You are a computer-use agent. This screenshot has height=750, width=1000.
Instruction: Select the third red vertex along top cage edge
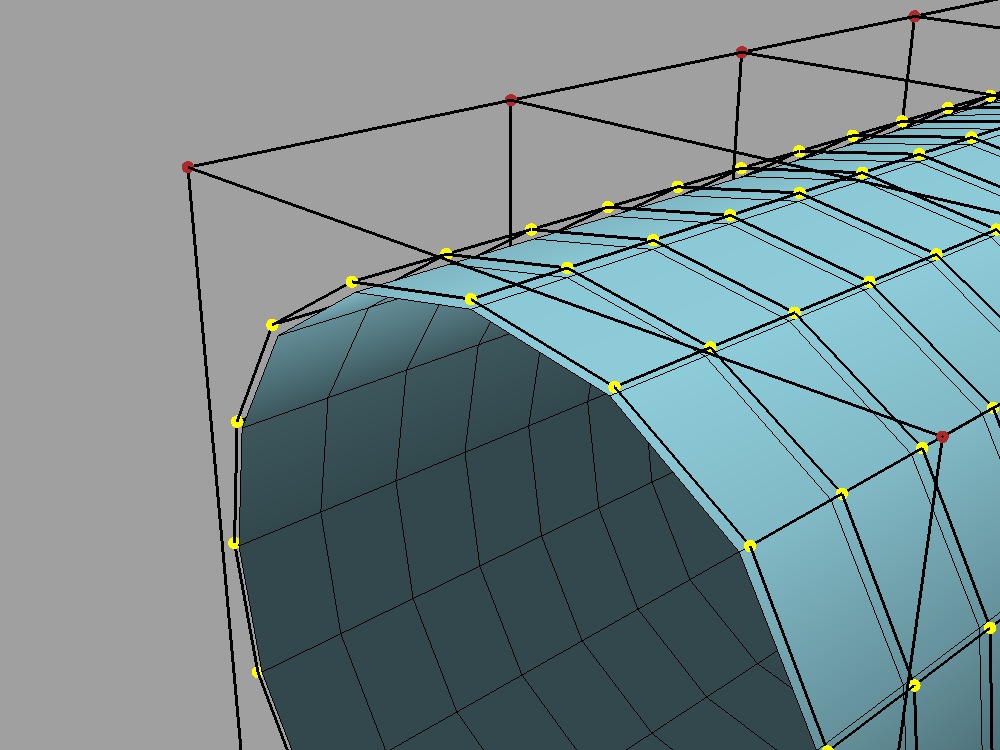pos(741,52)
